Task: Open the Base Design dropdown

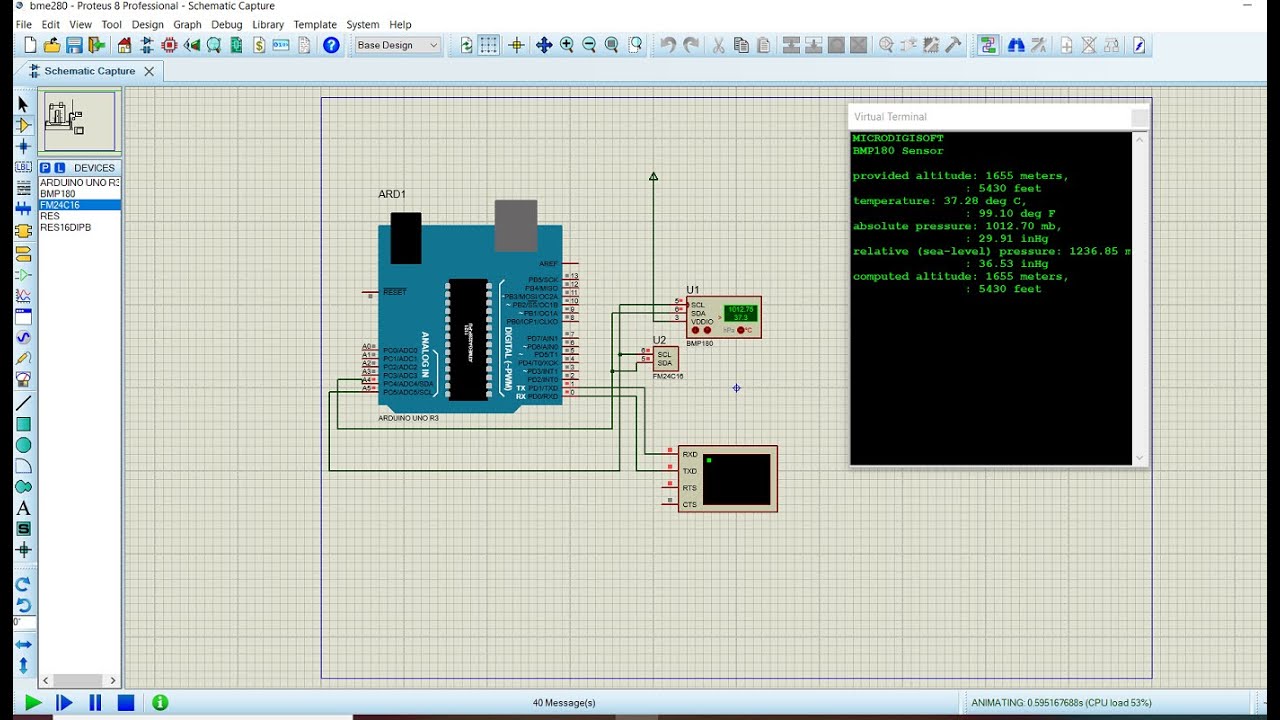Action: pyautogui.click(x=398, y=45)
